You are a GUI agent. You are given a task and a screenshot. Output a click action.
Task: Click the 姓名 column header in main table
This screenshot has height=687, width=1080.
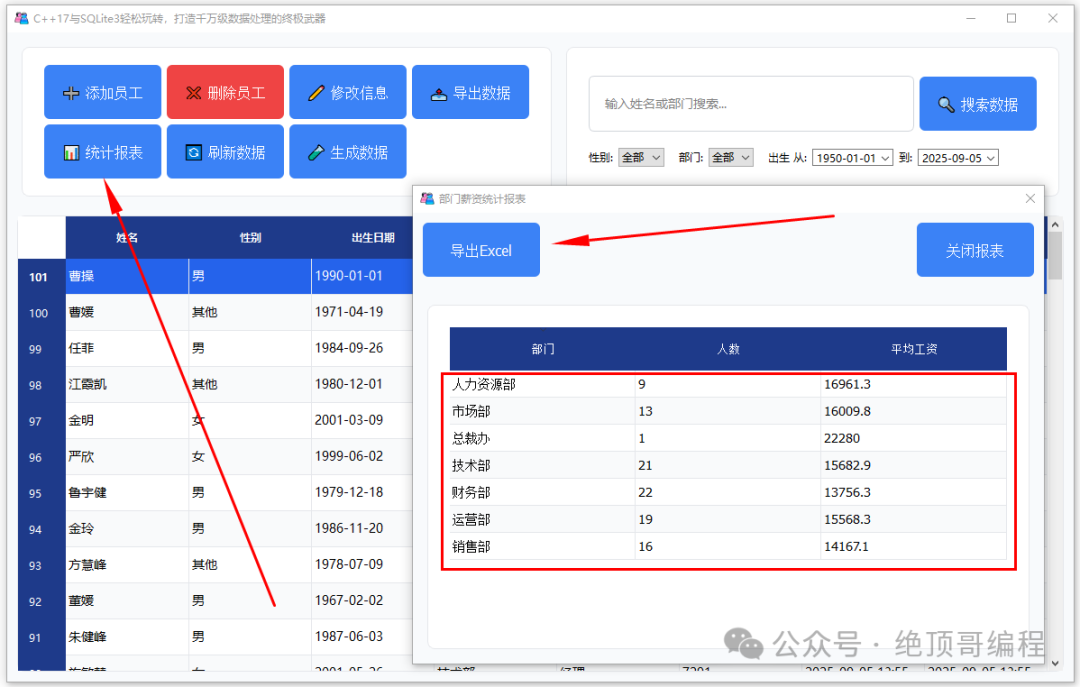click(127, 238)
